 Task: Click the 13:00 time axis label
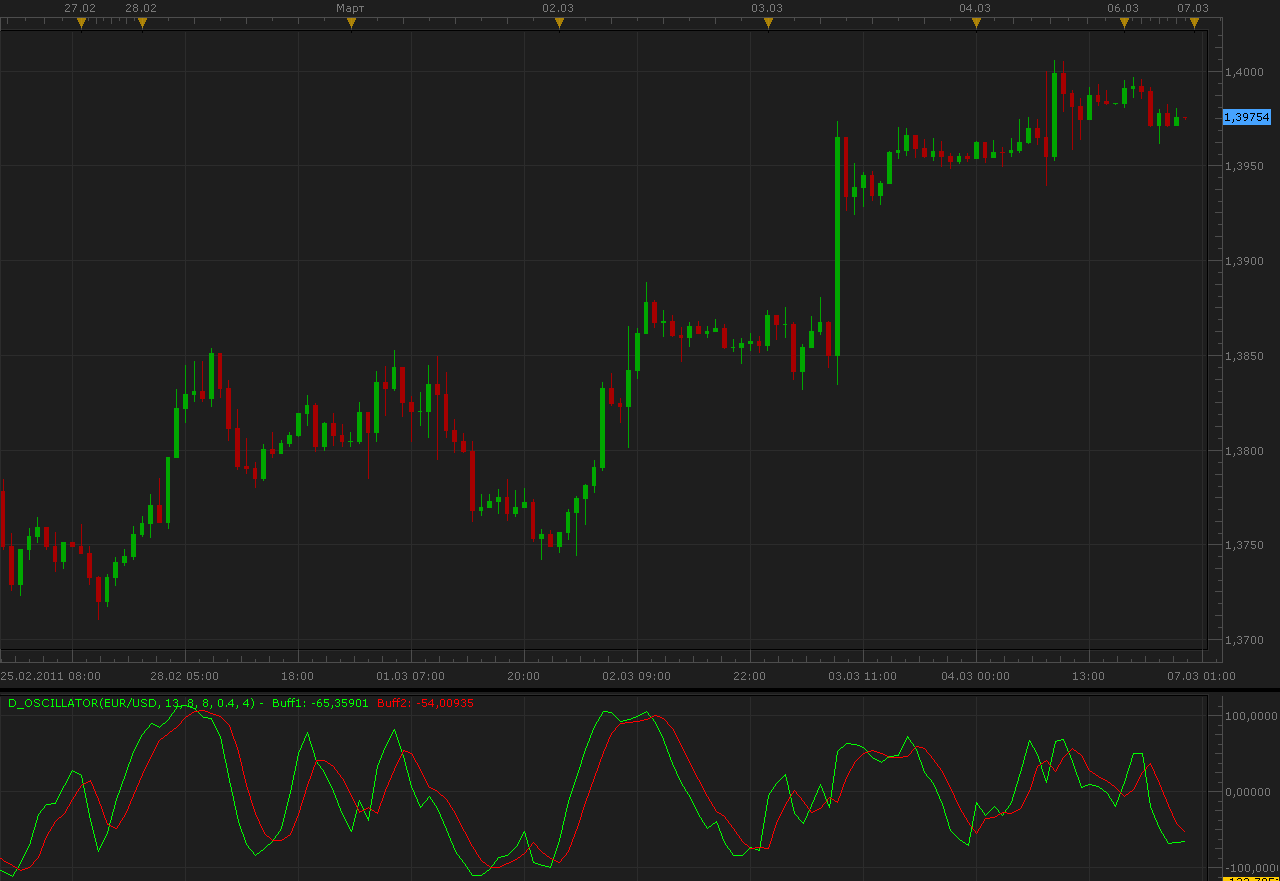1088,676
